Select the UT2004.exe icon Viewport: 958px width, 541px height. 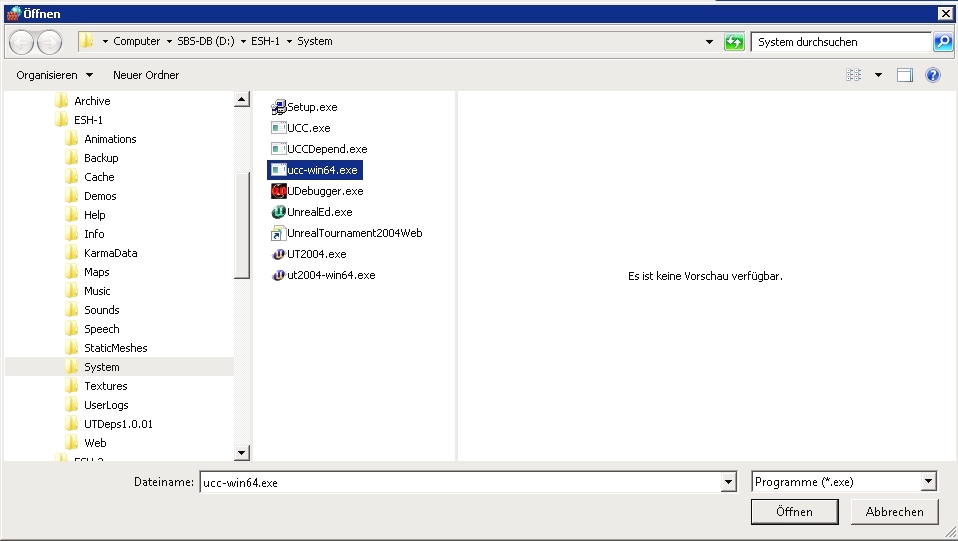279,254
